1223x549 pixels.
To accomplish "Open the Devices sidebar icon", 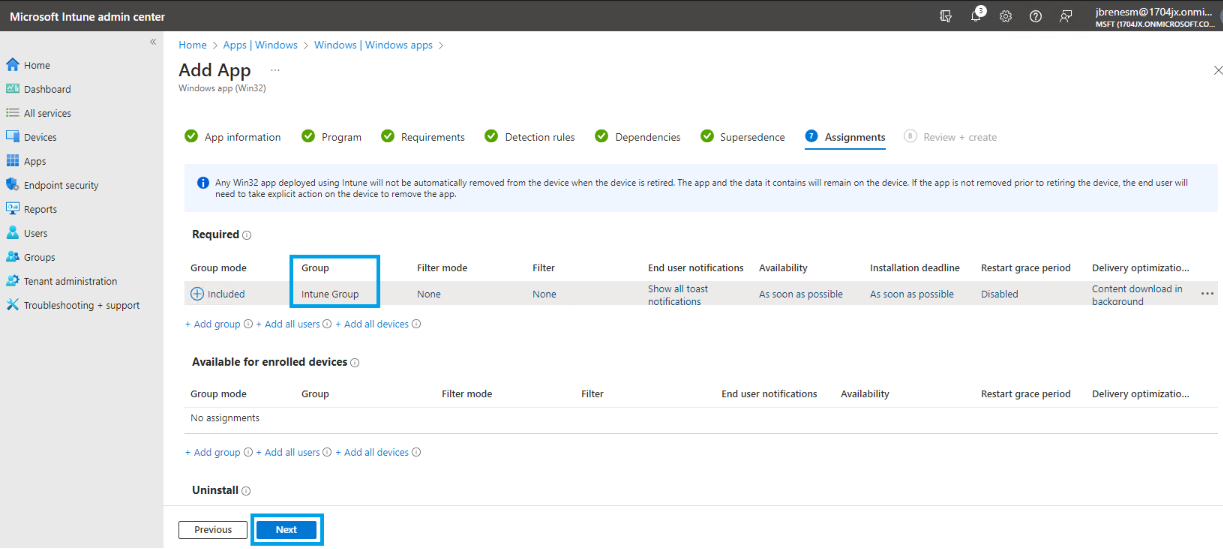I will pyautogui.click(x=13, y=137).
